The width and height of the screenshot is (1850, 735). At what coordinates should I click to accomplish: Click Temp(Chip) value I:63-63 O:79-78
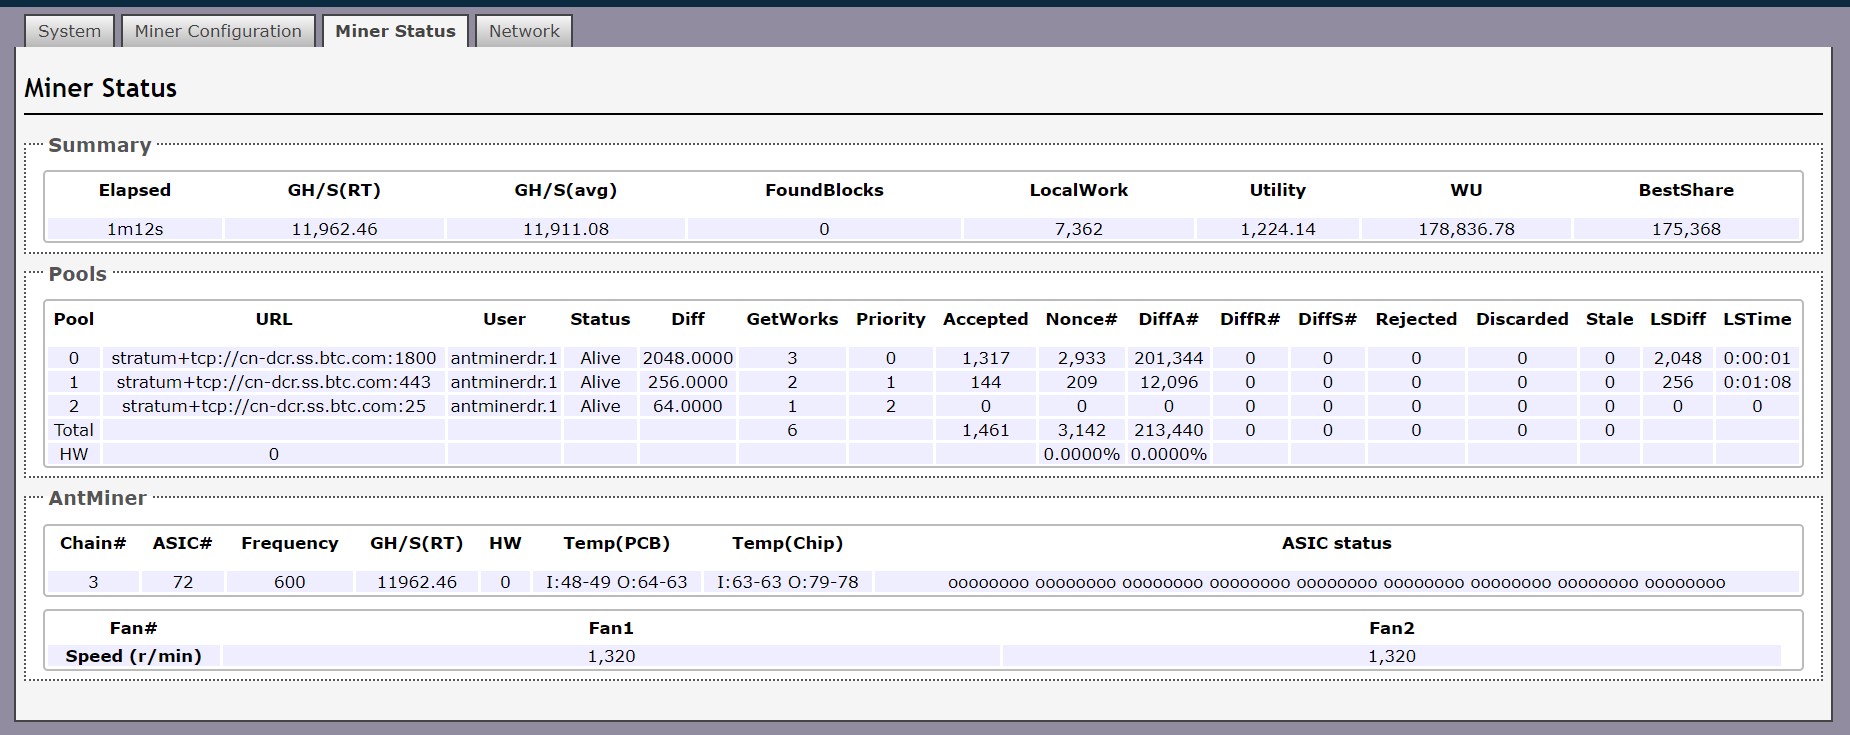pyautogui.click(x=787, y=582)
